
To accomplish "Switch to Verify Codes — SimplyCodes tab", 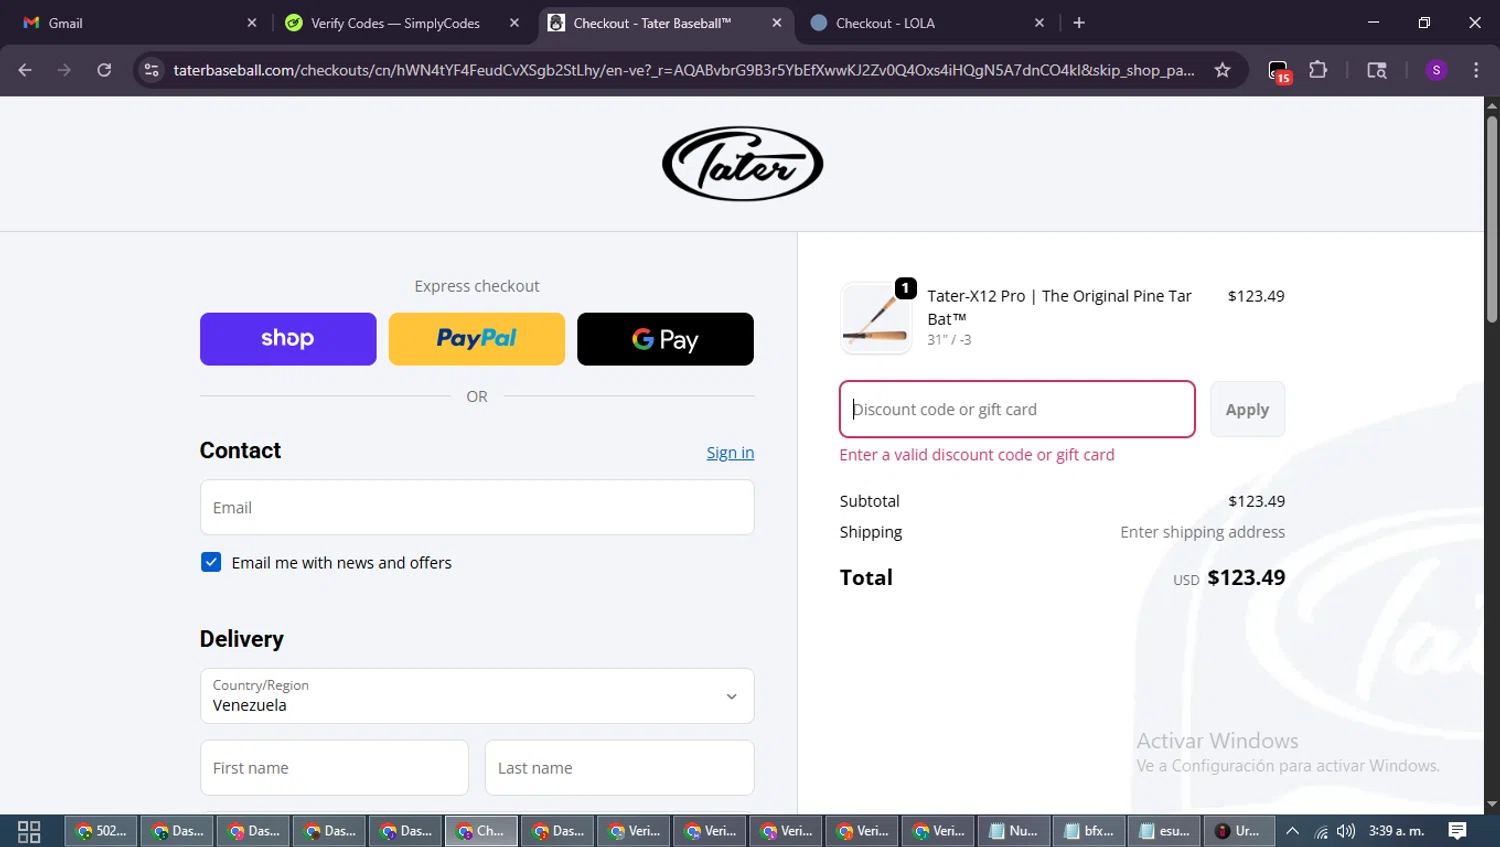I will tap(396, 23).
